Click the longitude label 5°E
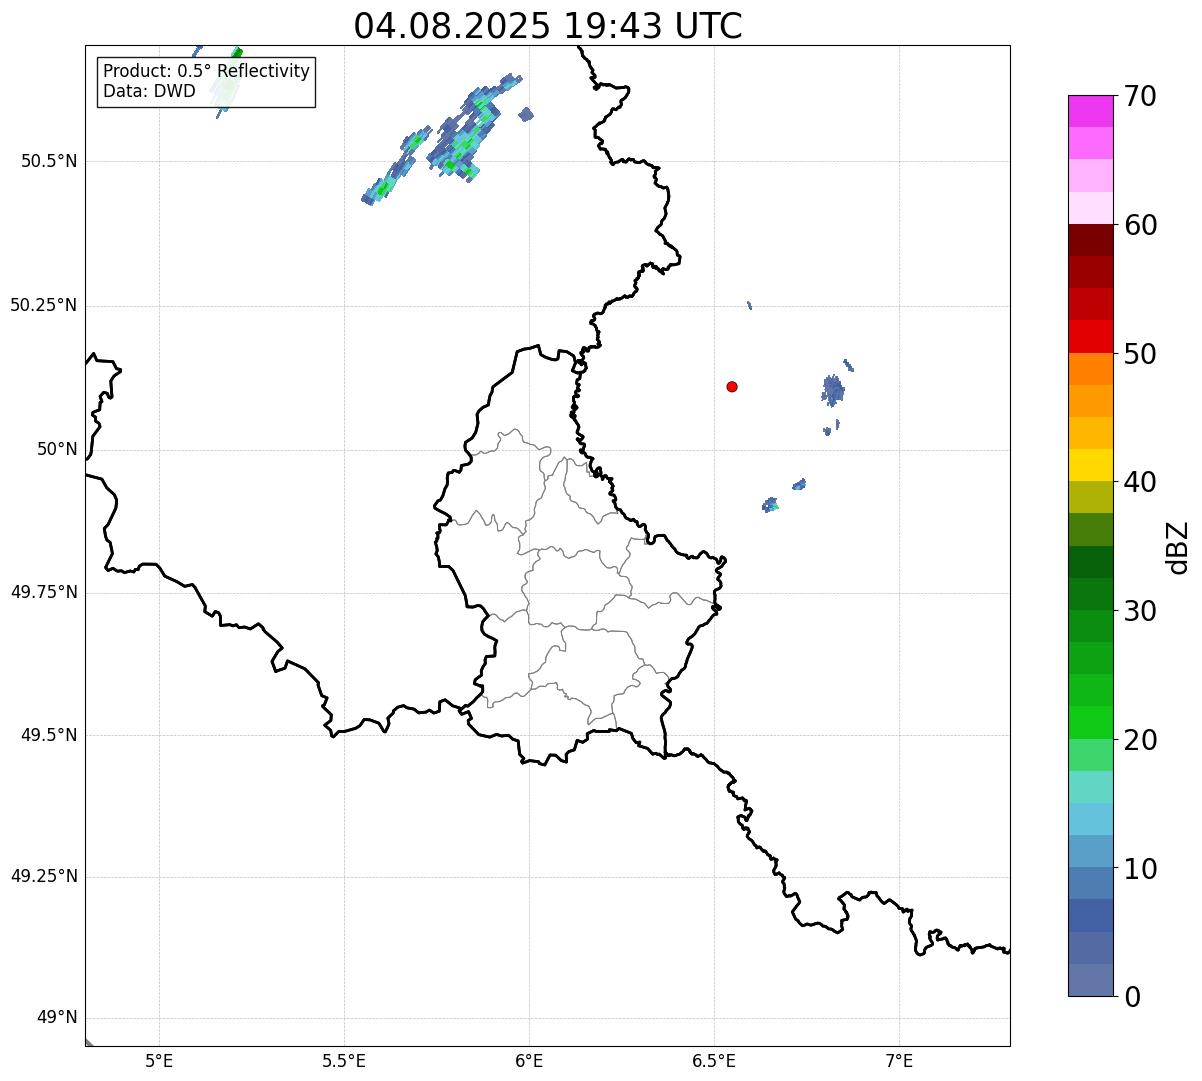The height and width of the screenshot is (1081, 1202). pos(160,1061)
